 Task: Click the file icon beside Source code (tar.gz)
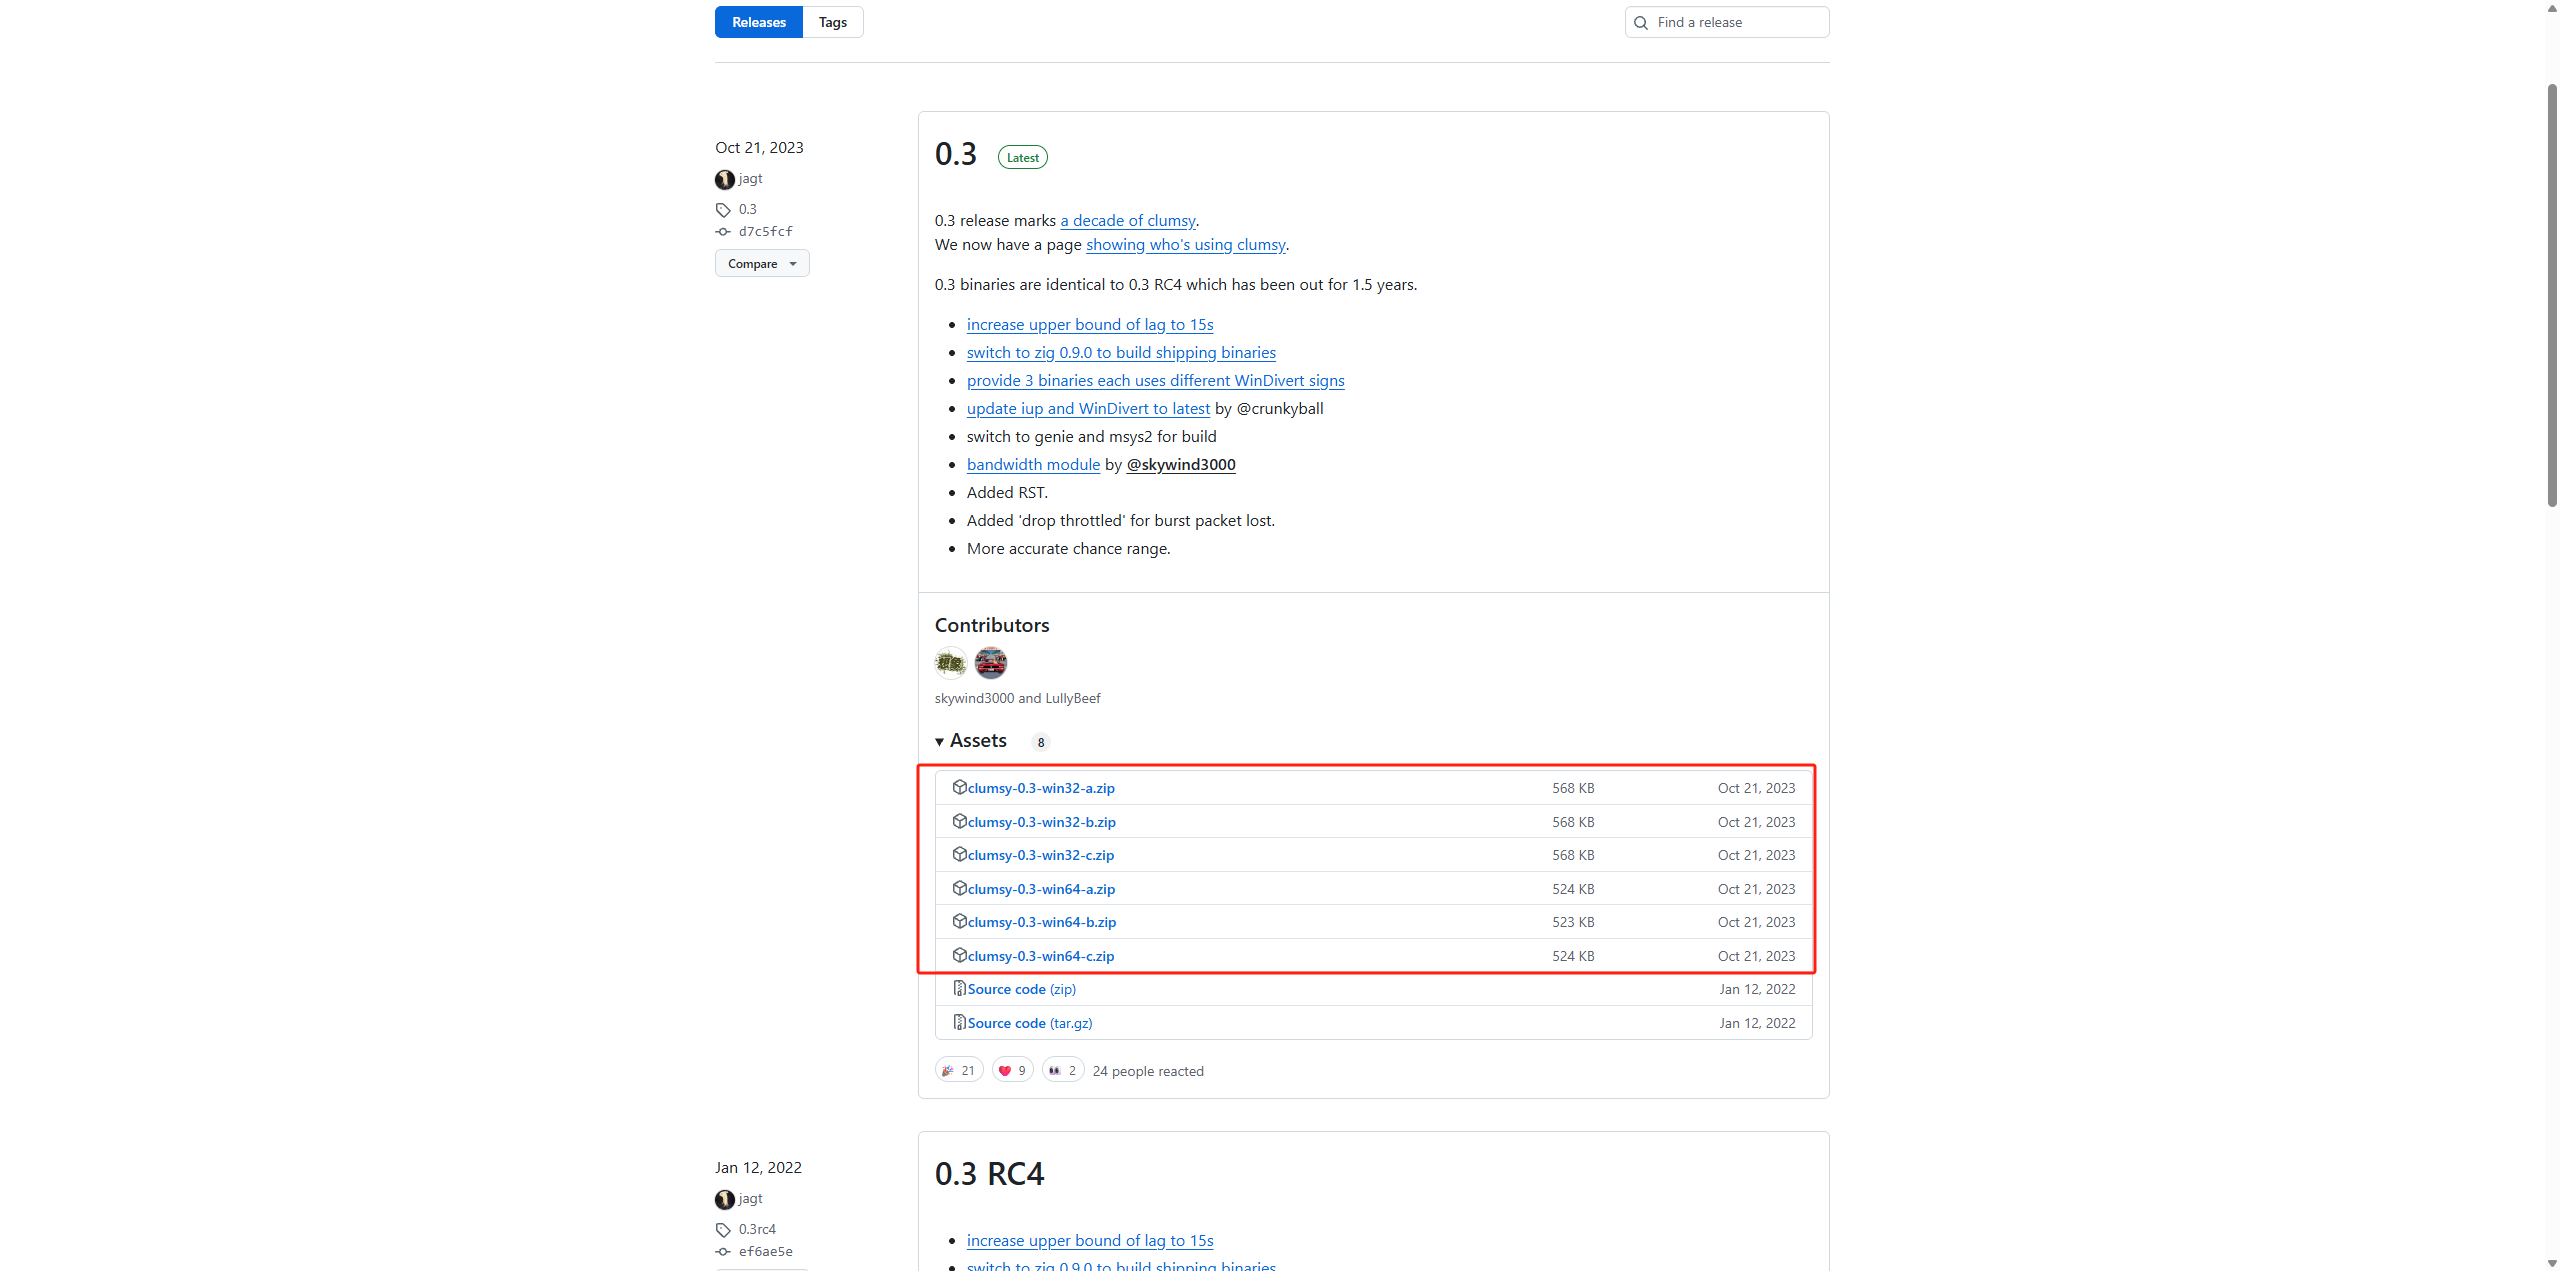[959, 1022]
